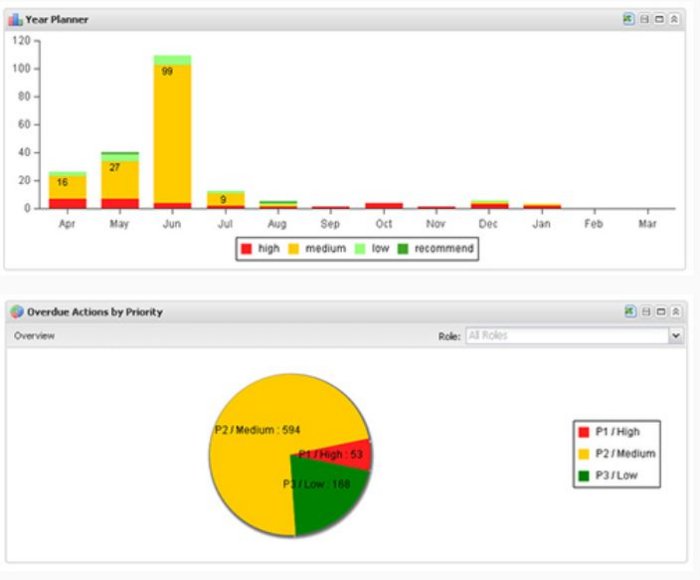700x580 pixels.
Task: Print the Year Planner panel
Action: point(644,19)
